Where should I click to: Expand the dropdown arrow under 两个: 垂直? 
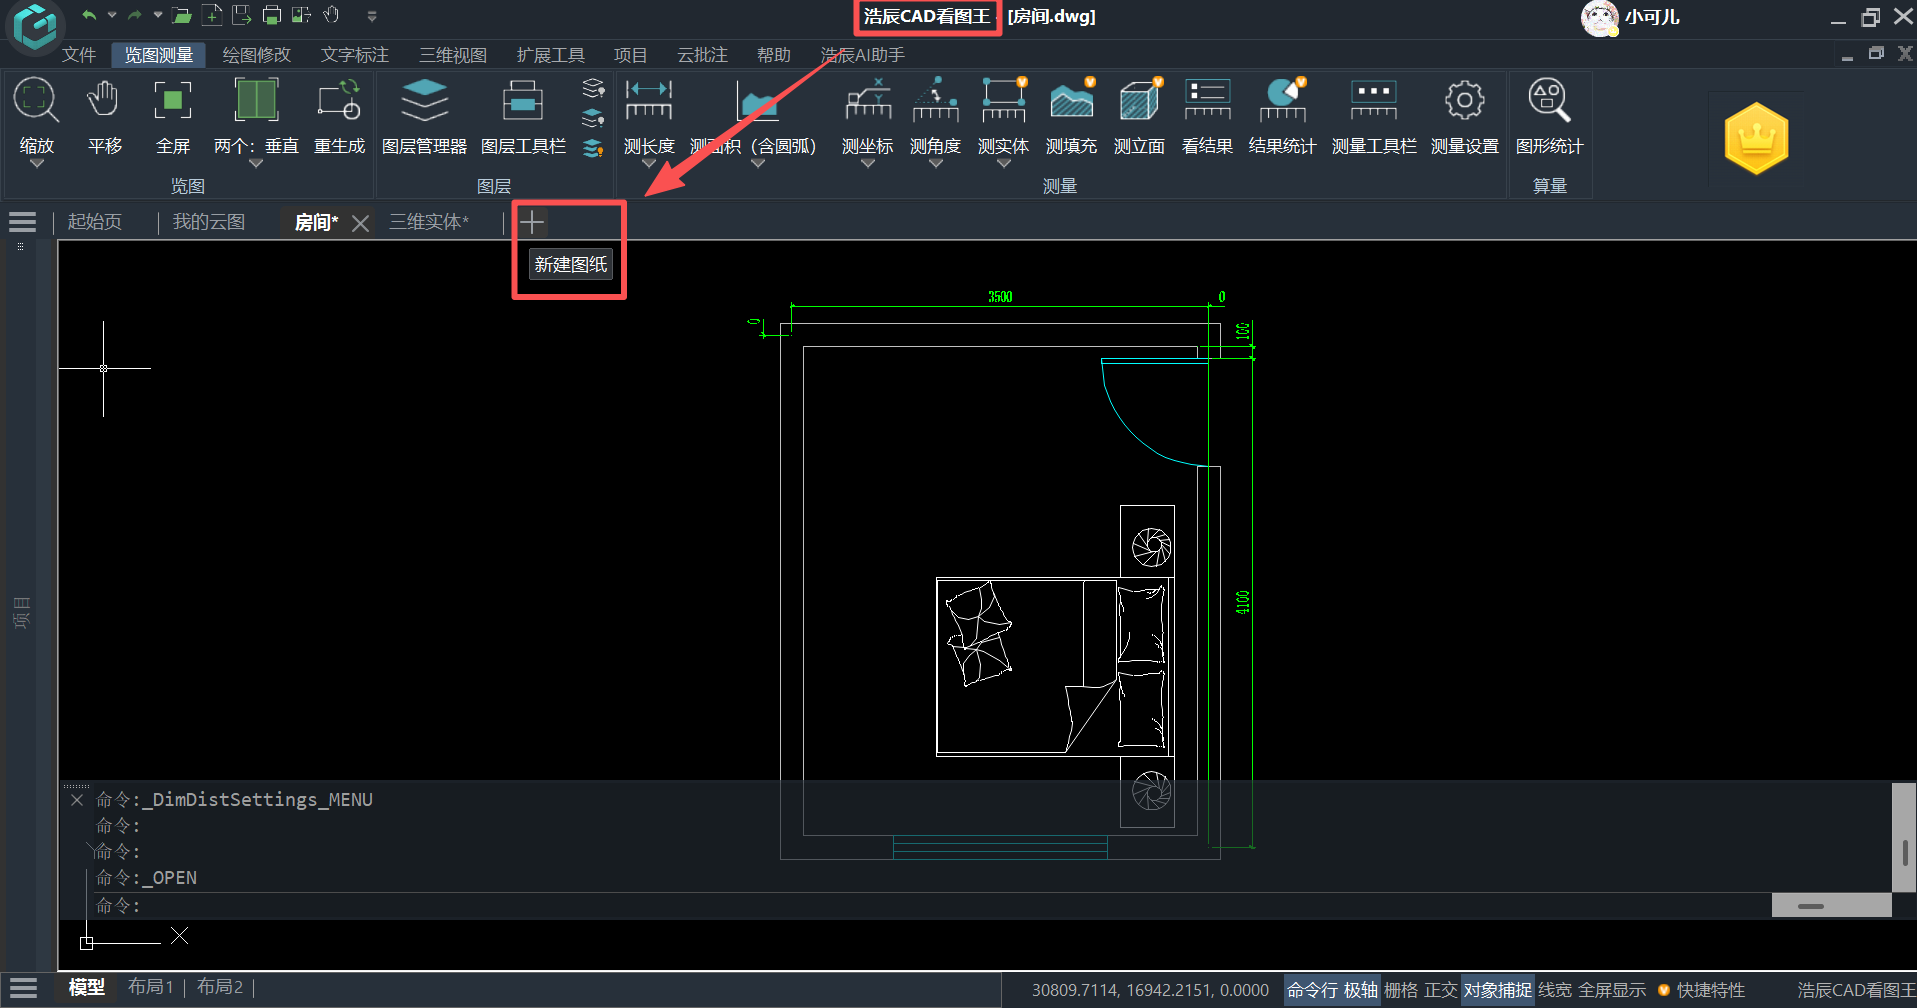tap(256, 164)
